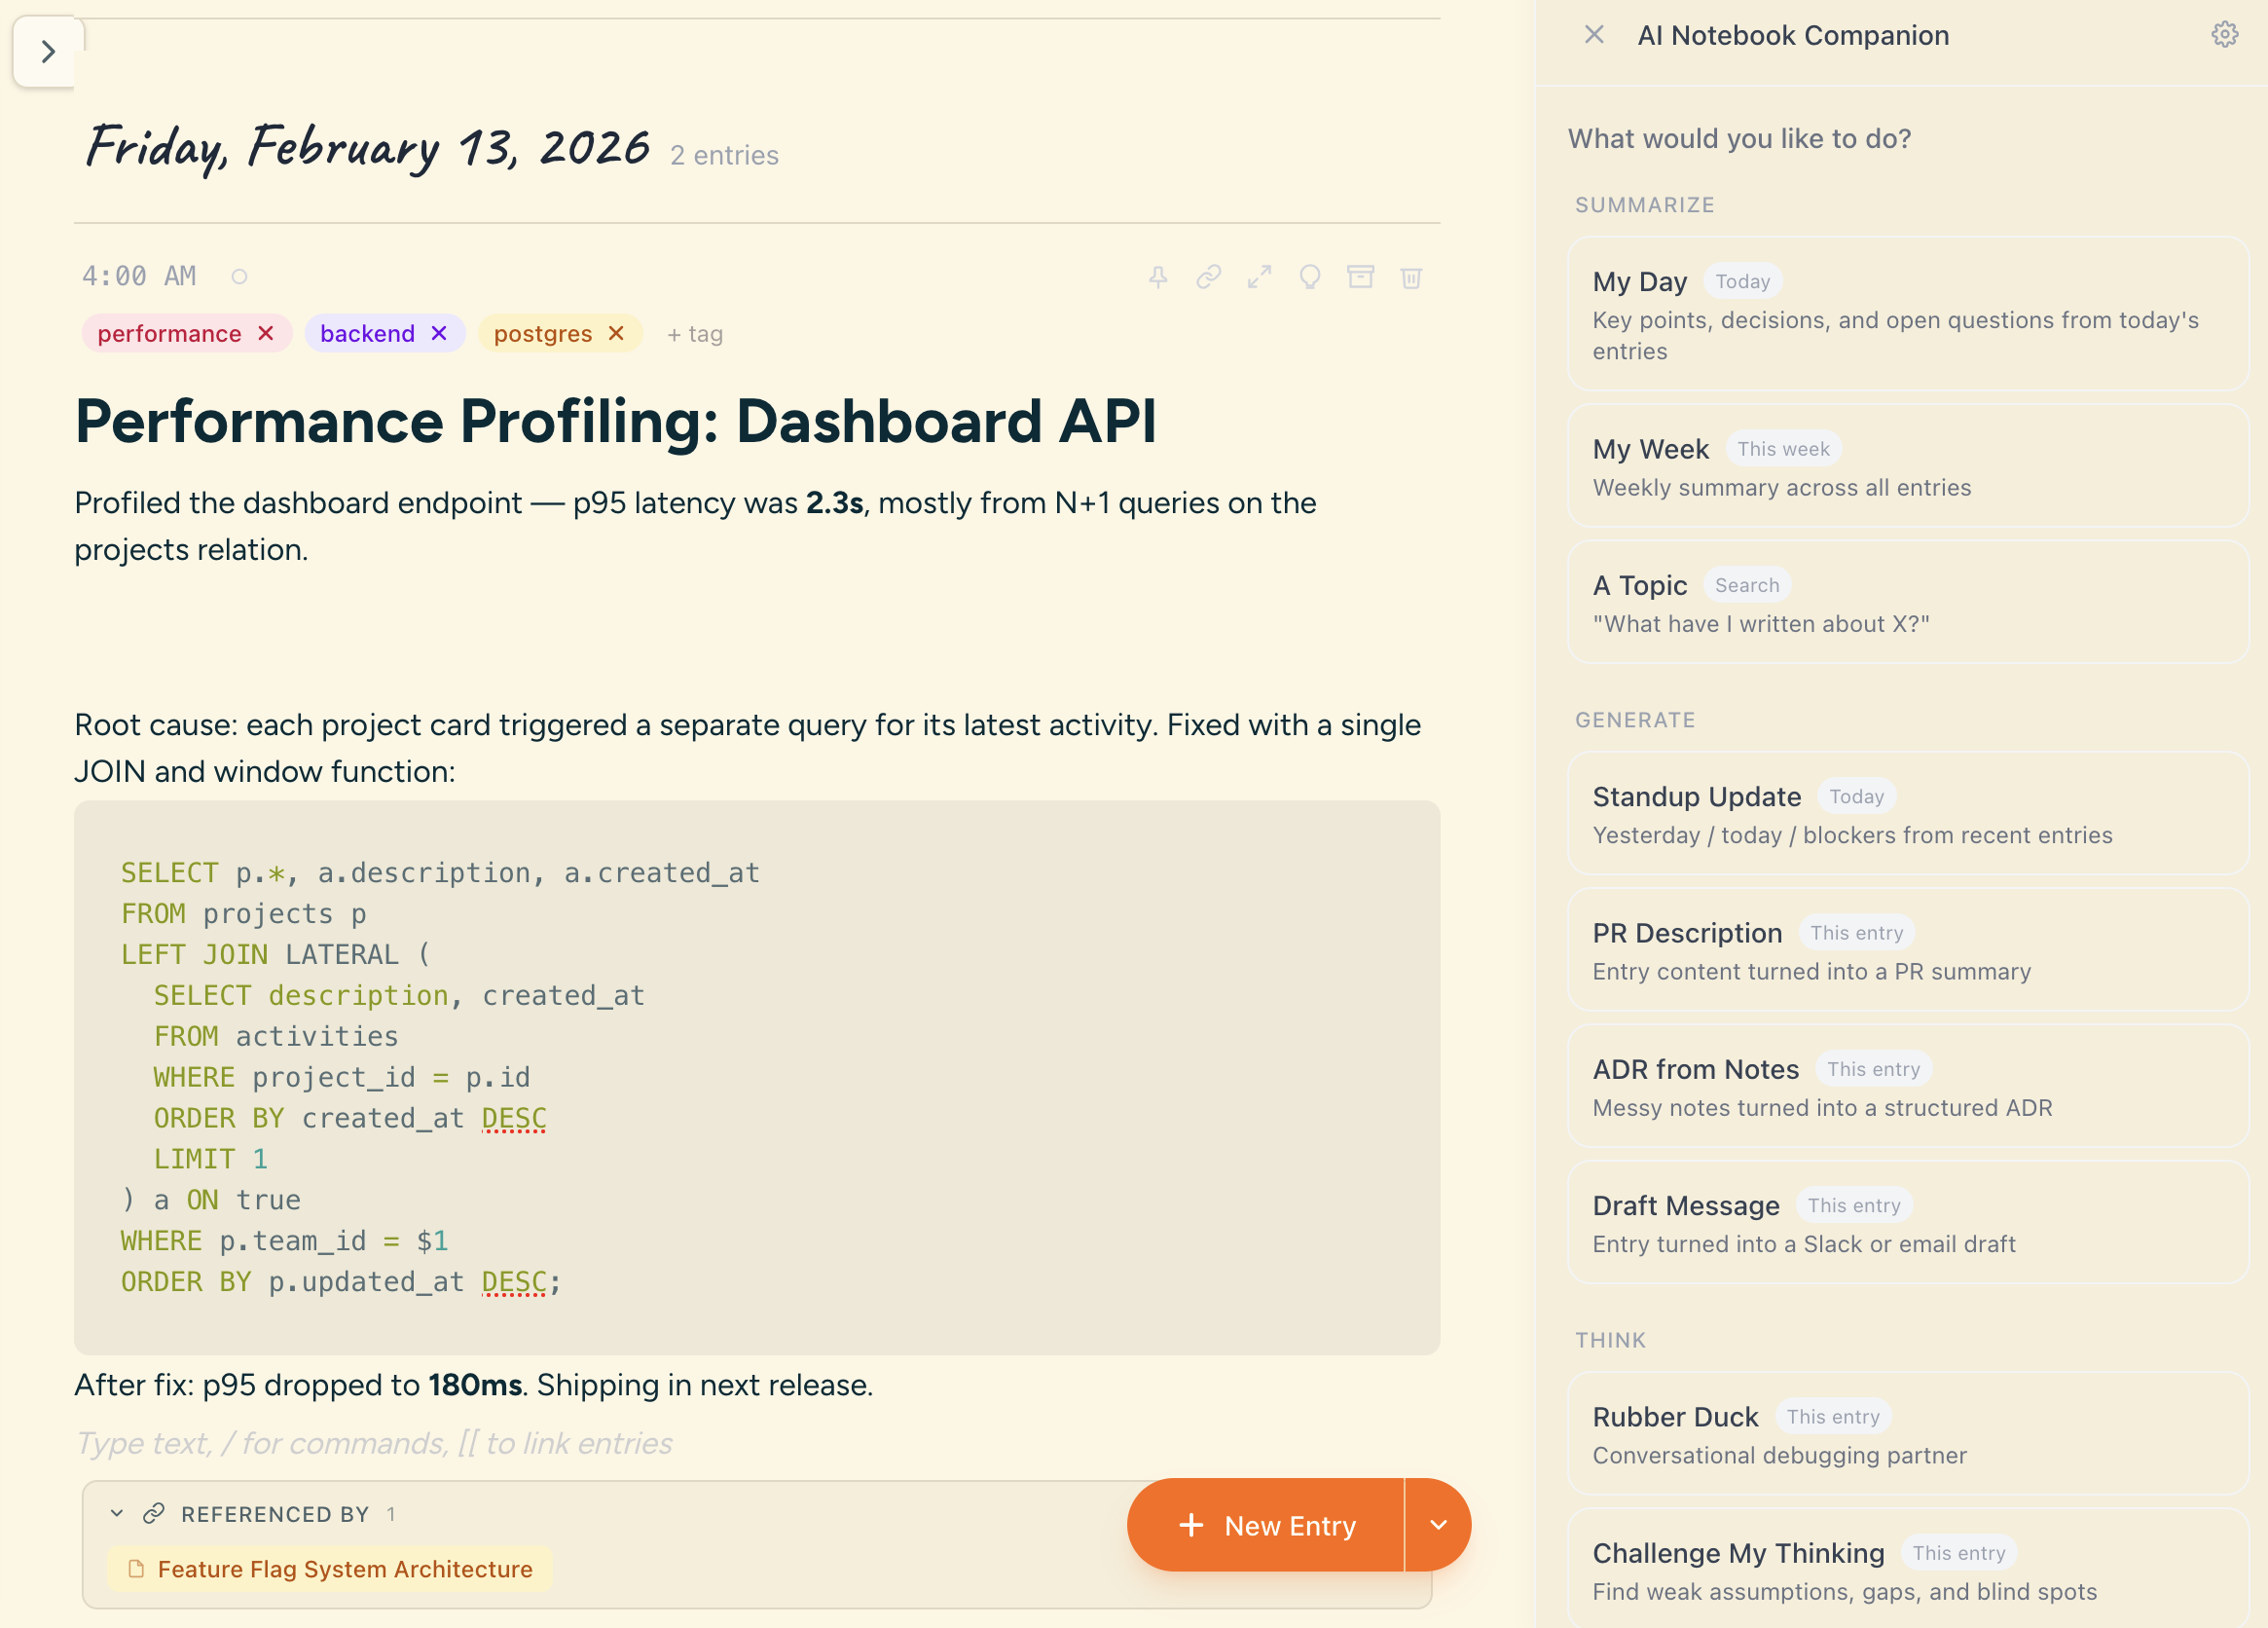Pin the Performance Profiling entry

(1158, 278)
